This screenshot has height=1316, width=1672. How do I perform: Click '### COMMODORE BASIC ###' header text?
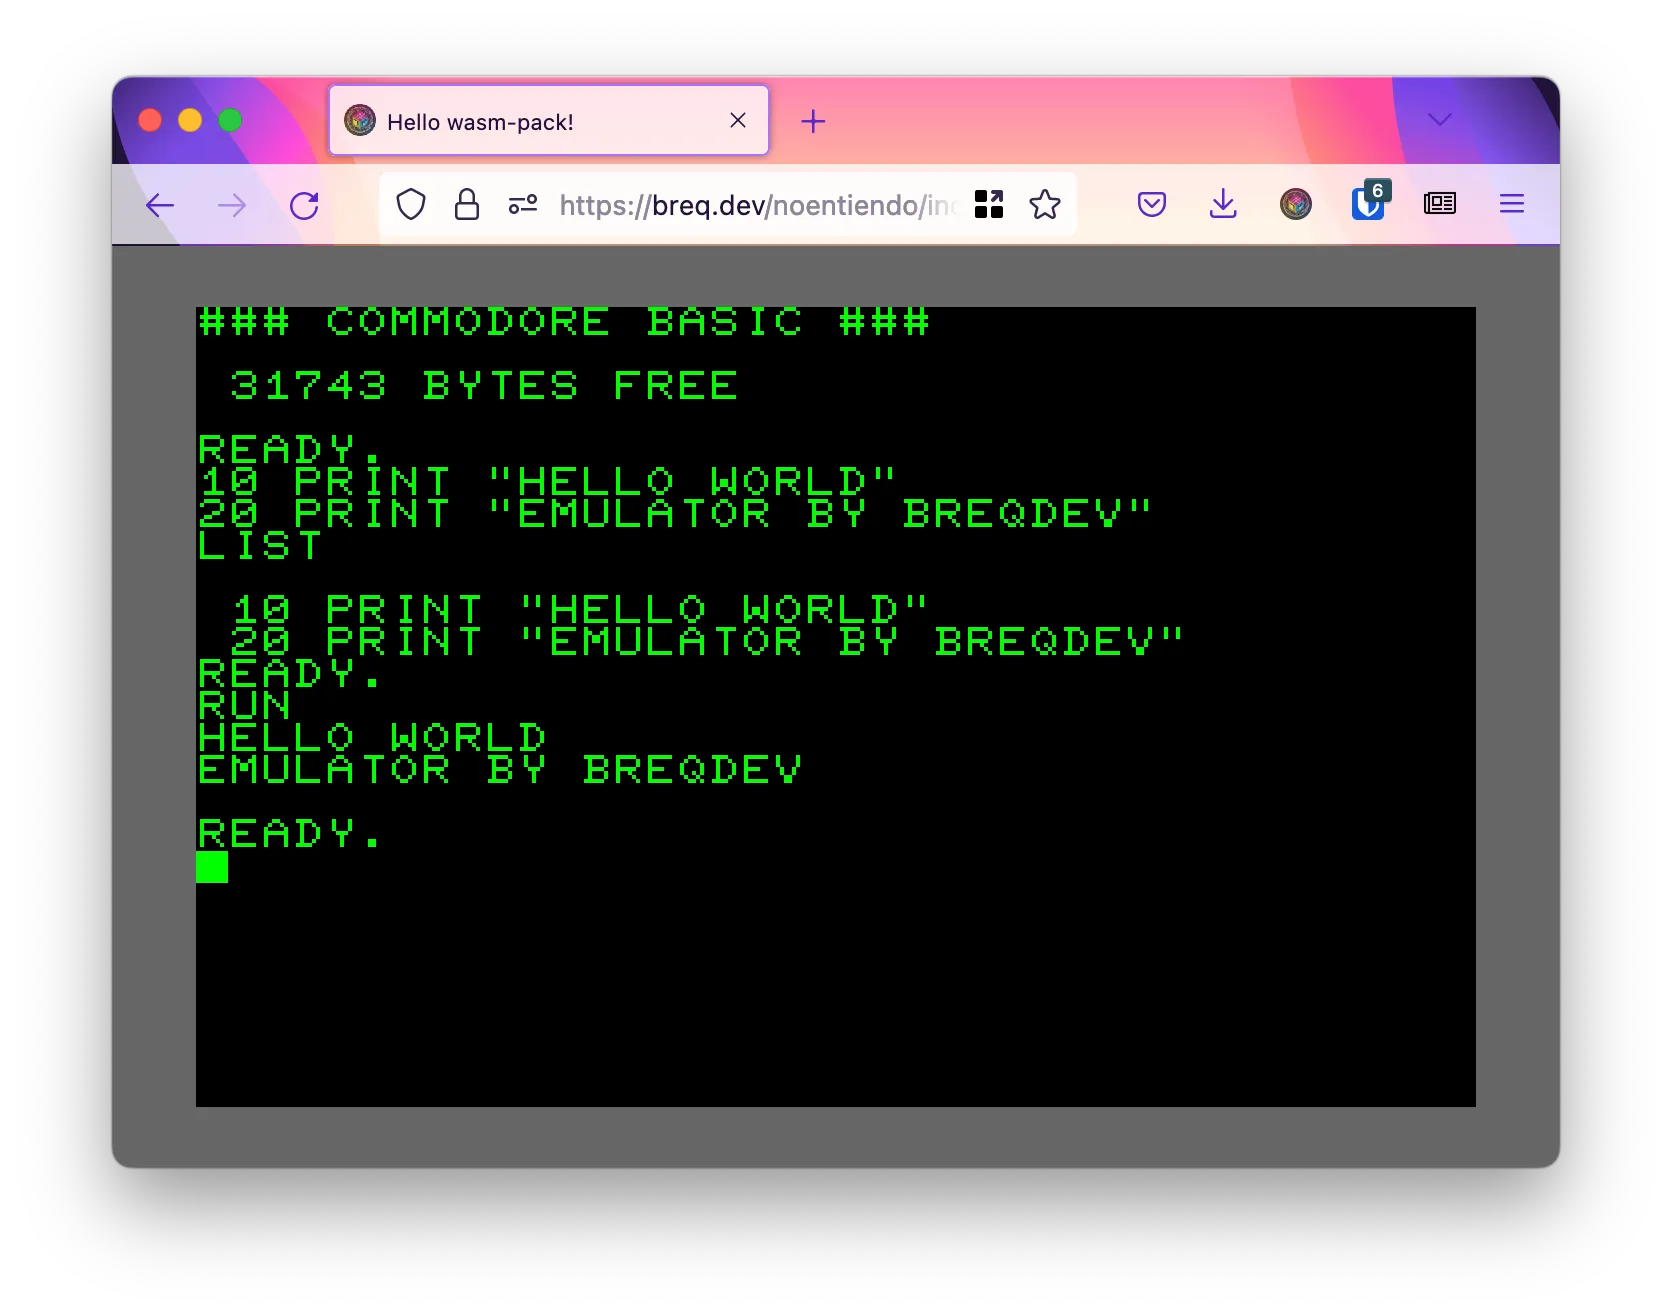click(564, 322)
